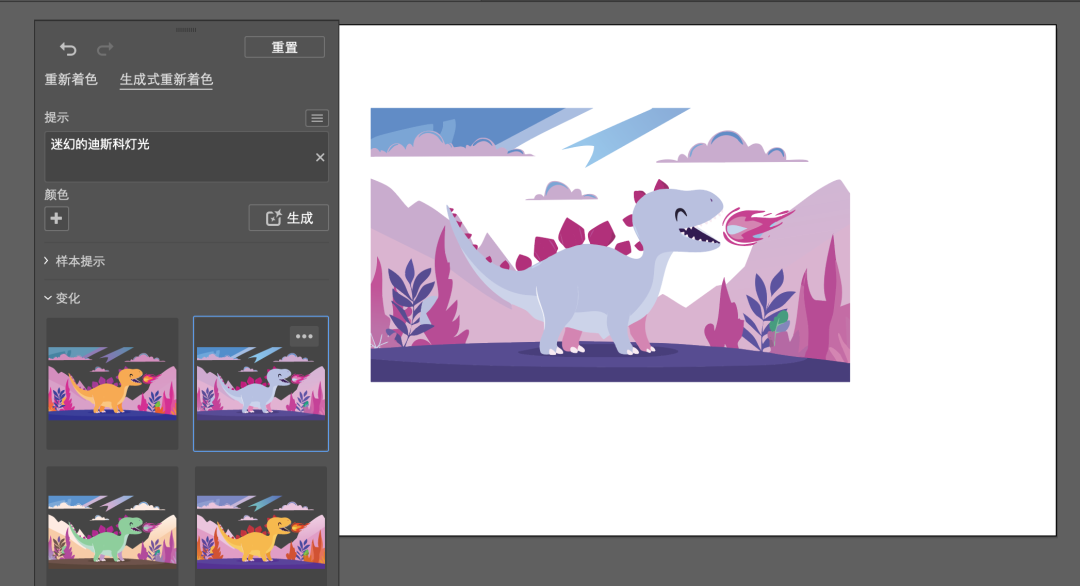The width and height of the screenshot is (1080, 586).
Task: Click the redo arrow icon
Action: 105,49
